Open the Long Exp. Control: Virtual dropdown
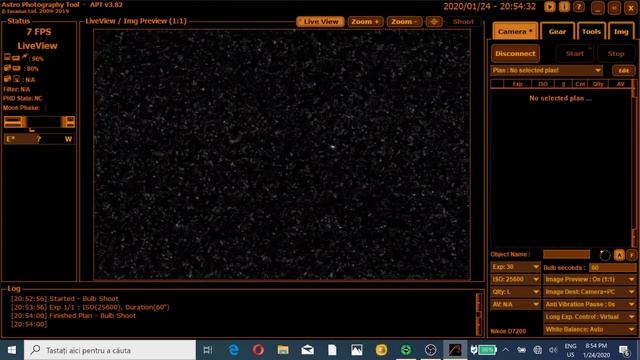The height and width of the screenshot is (360, 640). pos(589,317)
